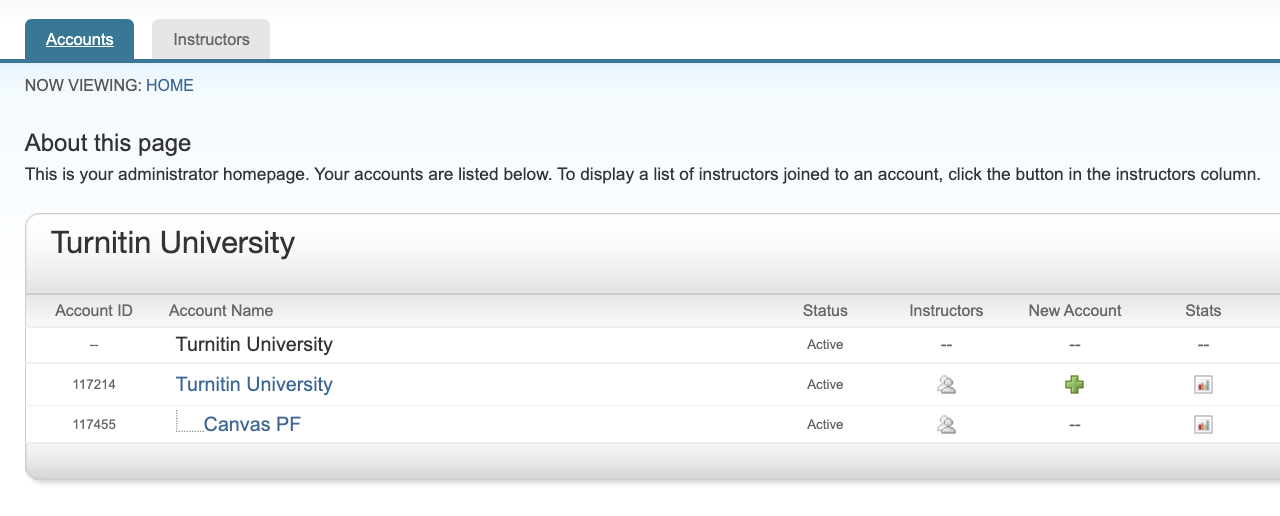
Task: Click the Turnitin University panel heading
Action: pos(173,243)
